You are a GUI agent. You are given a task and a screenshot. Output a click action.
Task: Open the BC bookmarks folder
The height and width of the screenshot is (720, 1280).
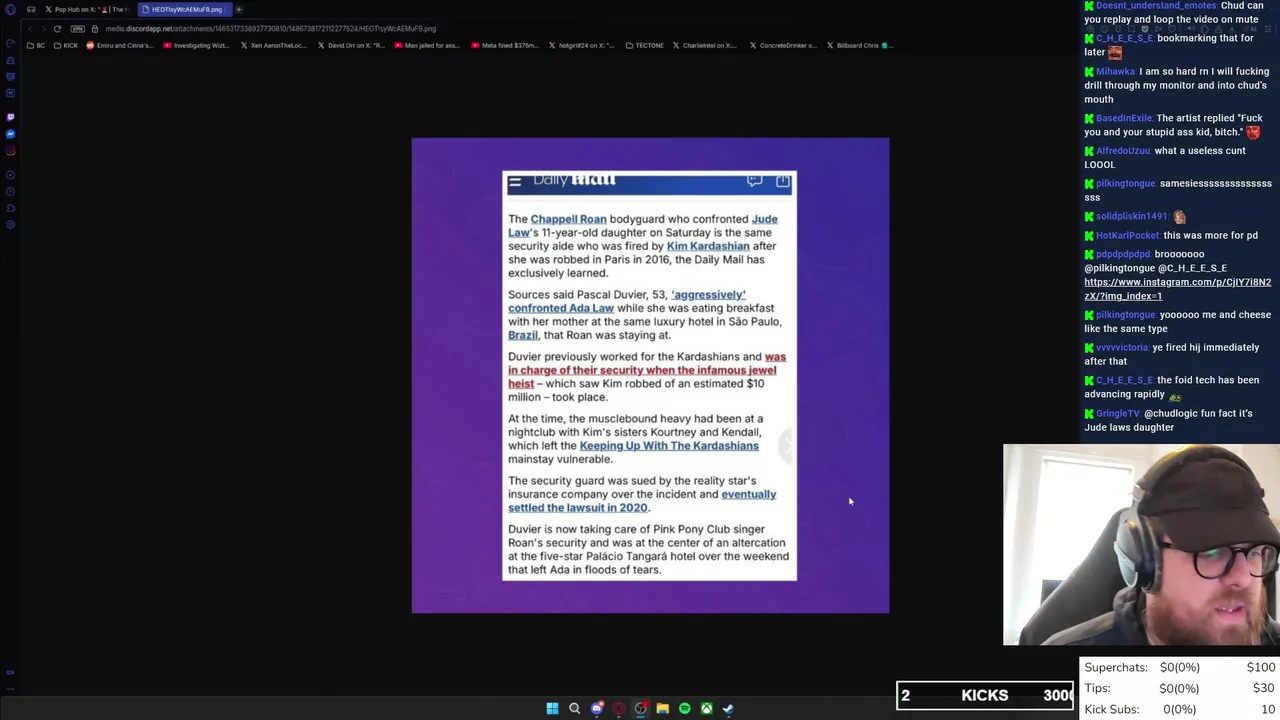pyautogui.click(x=36, y=45)
